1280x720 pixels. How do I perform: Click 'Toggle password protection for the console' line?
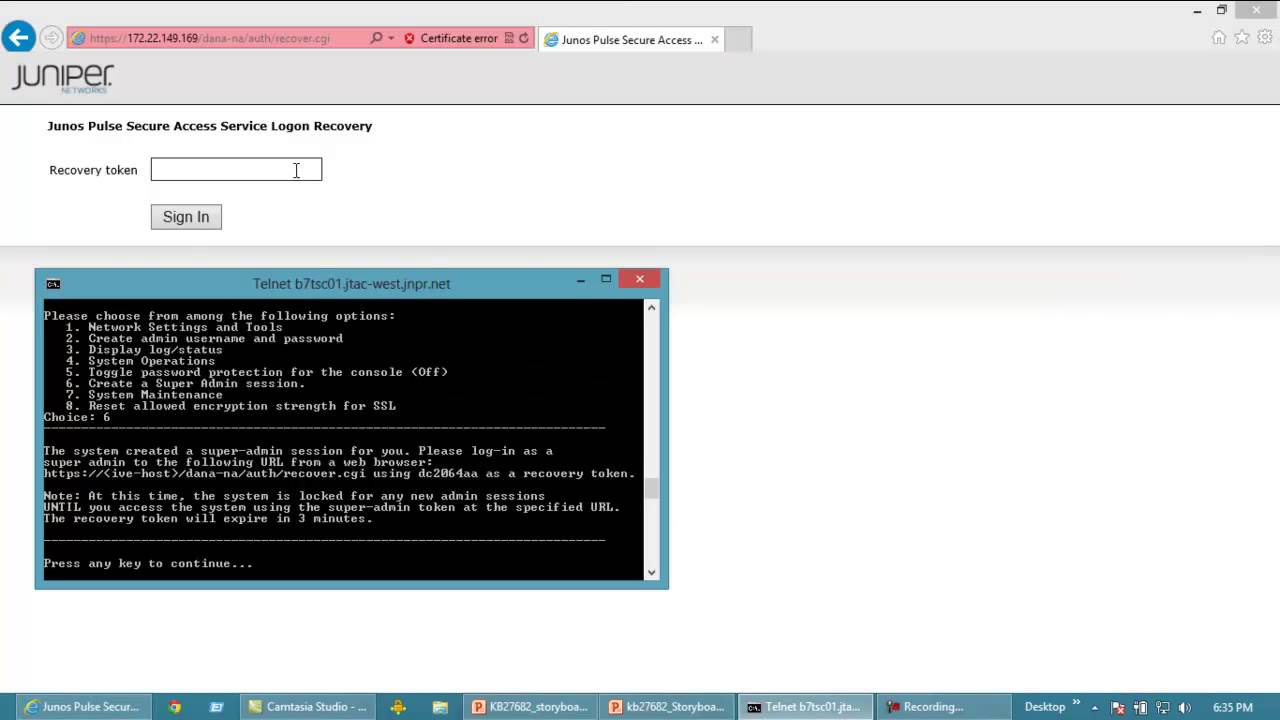[256, 372]
